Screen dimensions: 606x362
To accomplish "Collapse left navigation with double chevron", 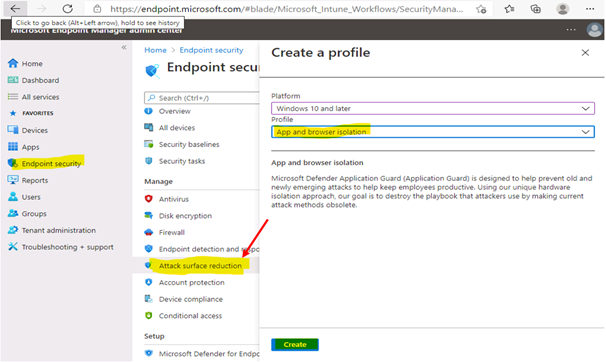I will [124, 47].
